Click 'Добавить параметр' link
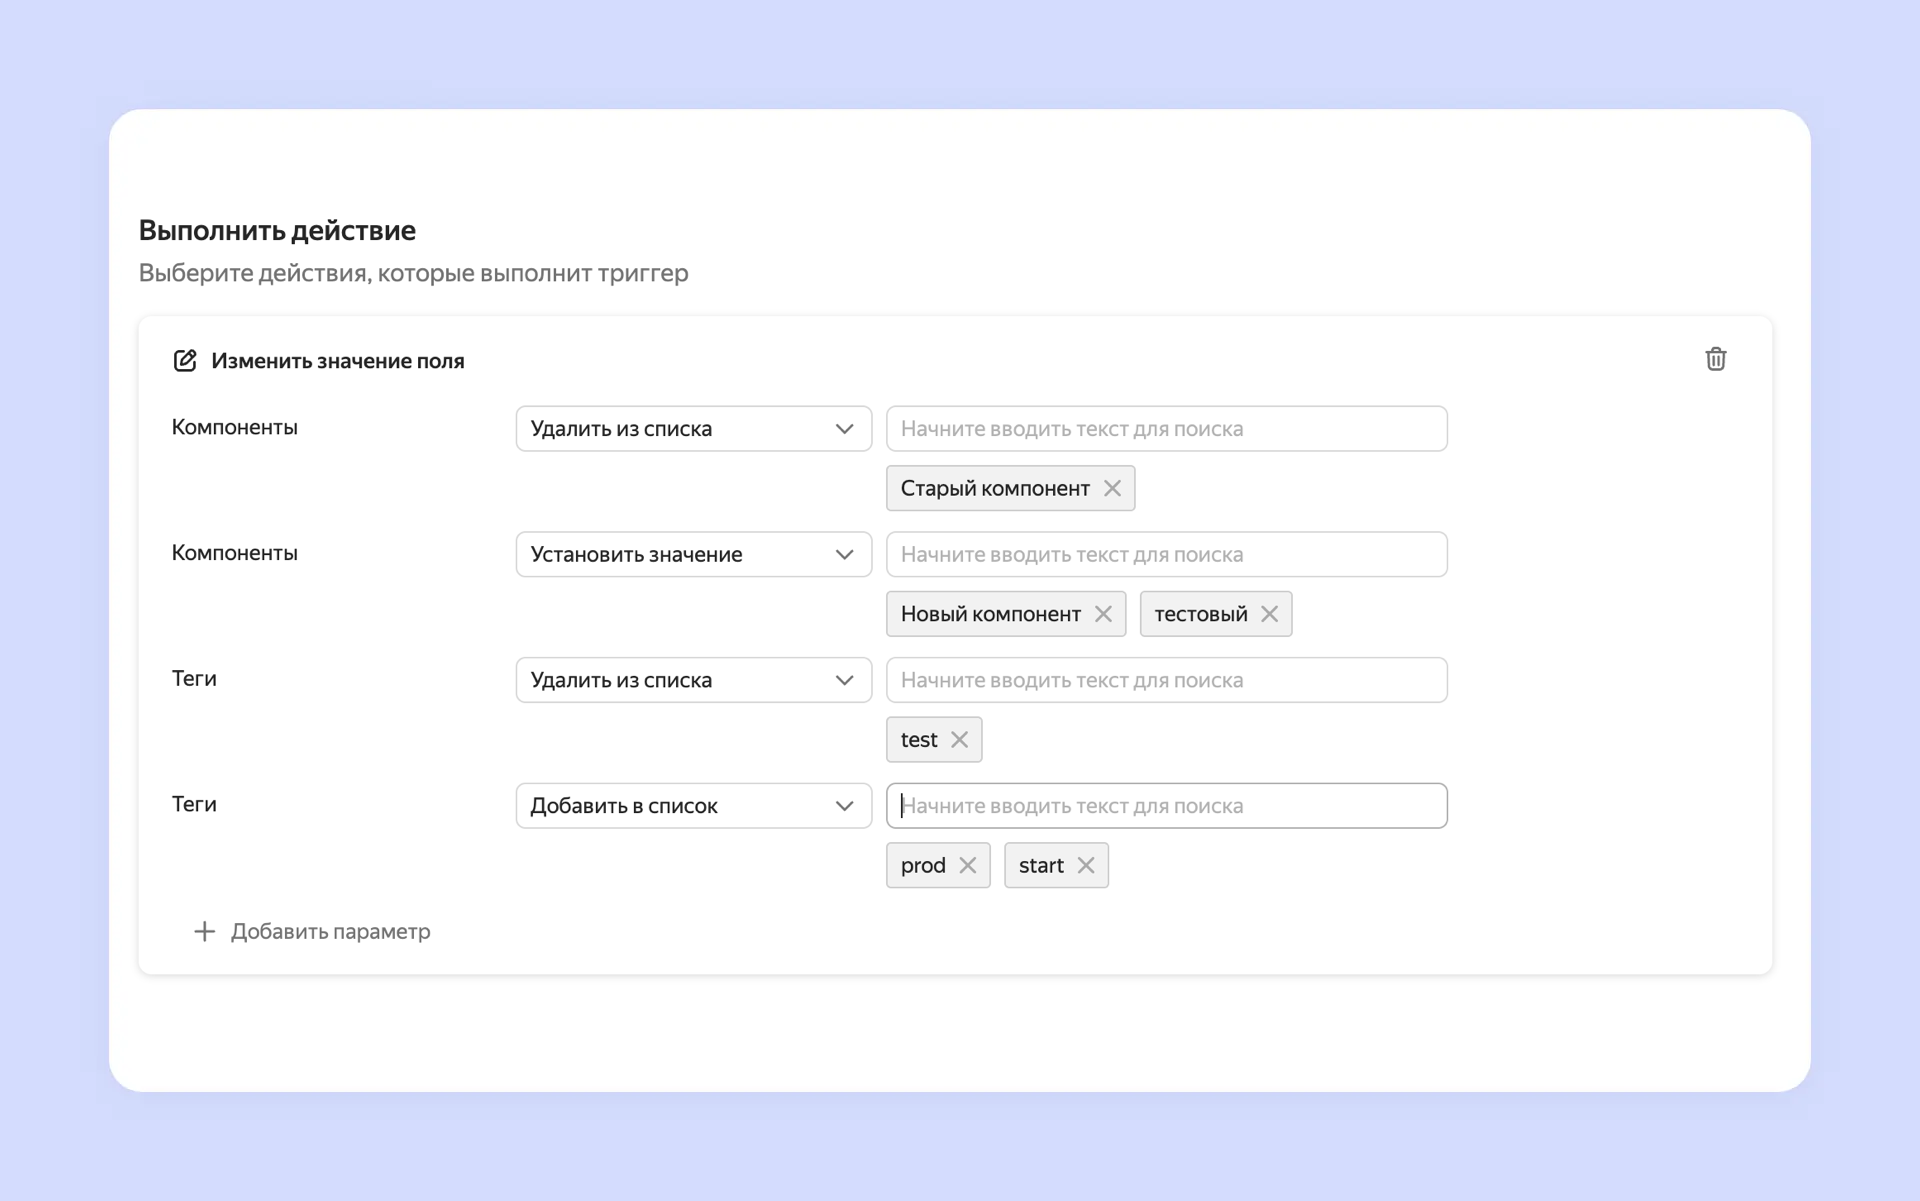The width and height of the screenshot is (1920, 1201). click(x=330, y=931)
